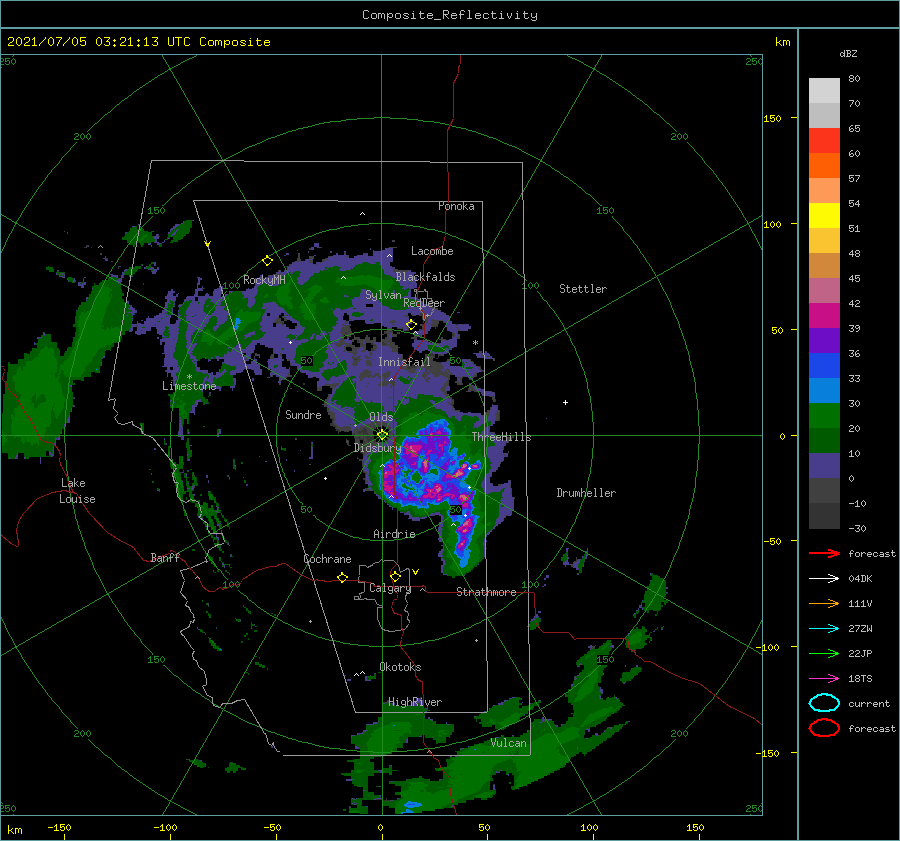Click the Composite_Reflectivity title text
The height and width of the screenshot is (841, 900).
449,15
